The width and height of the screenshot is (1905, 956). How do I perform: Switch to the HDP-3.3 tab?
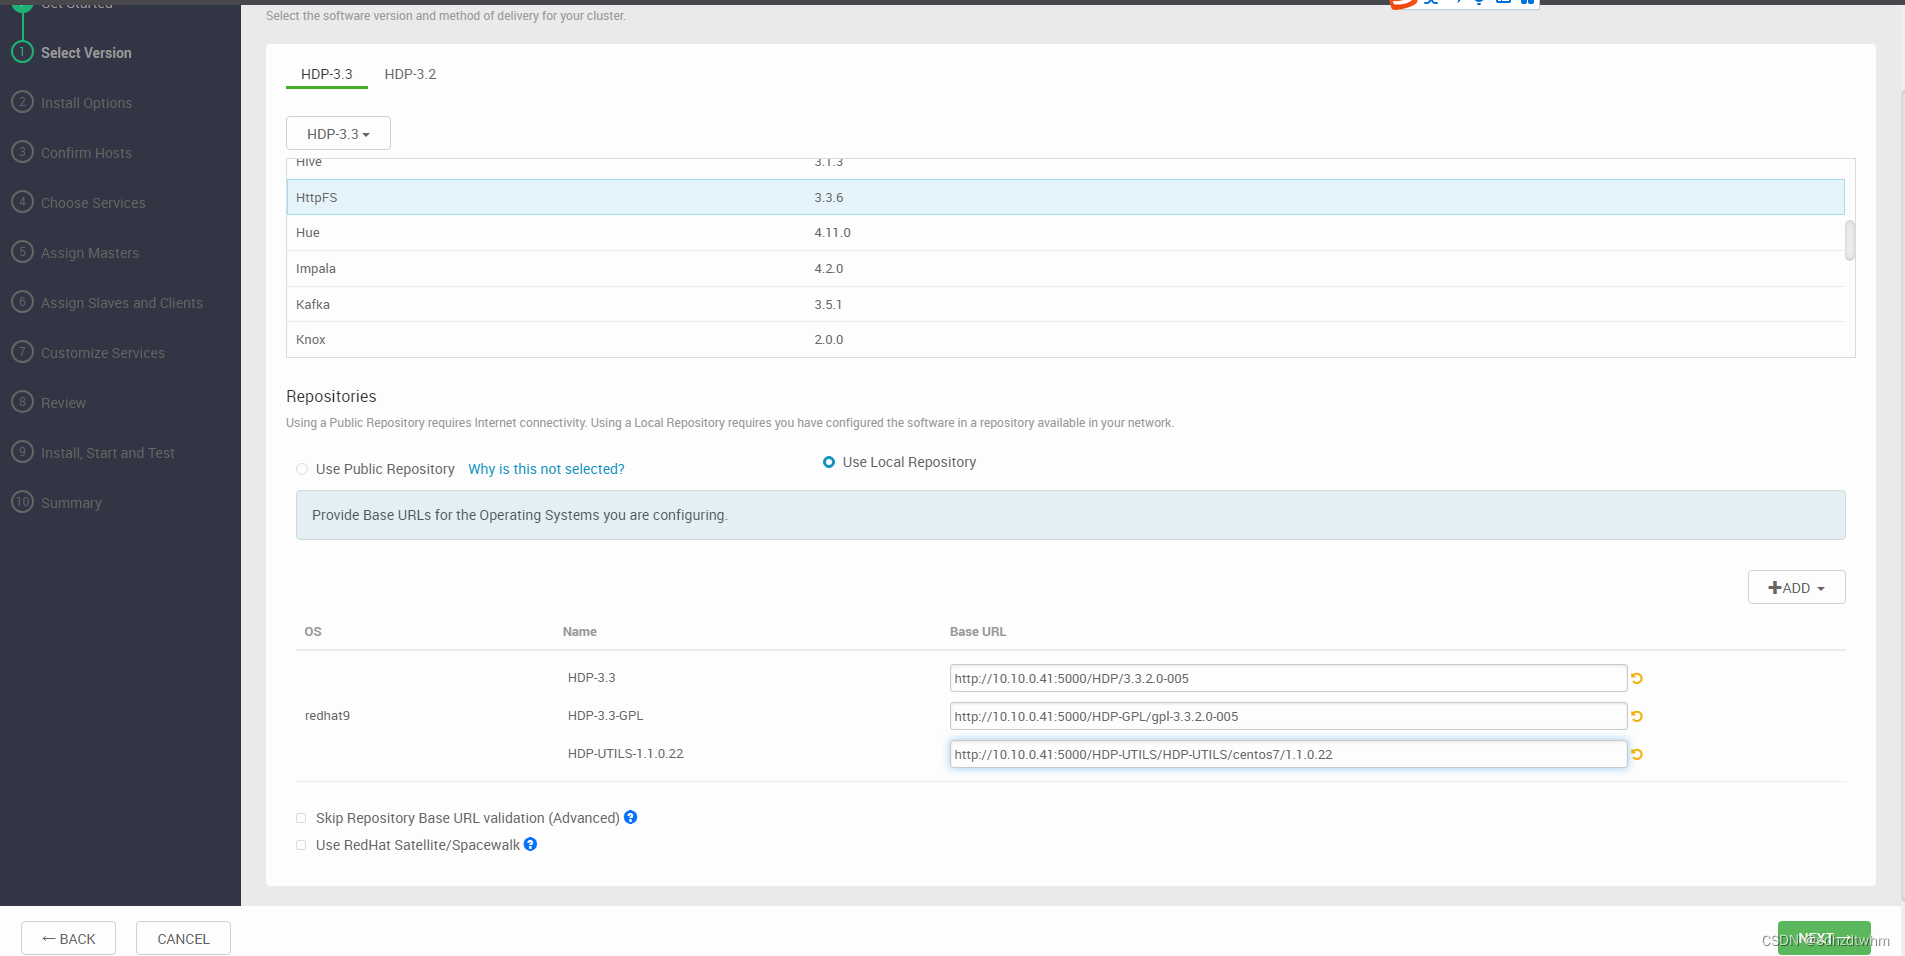point(327,74)
